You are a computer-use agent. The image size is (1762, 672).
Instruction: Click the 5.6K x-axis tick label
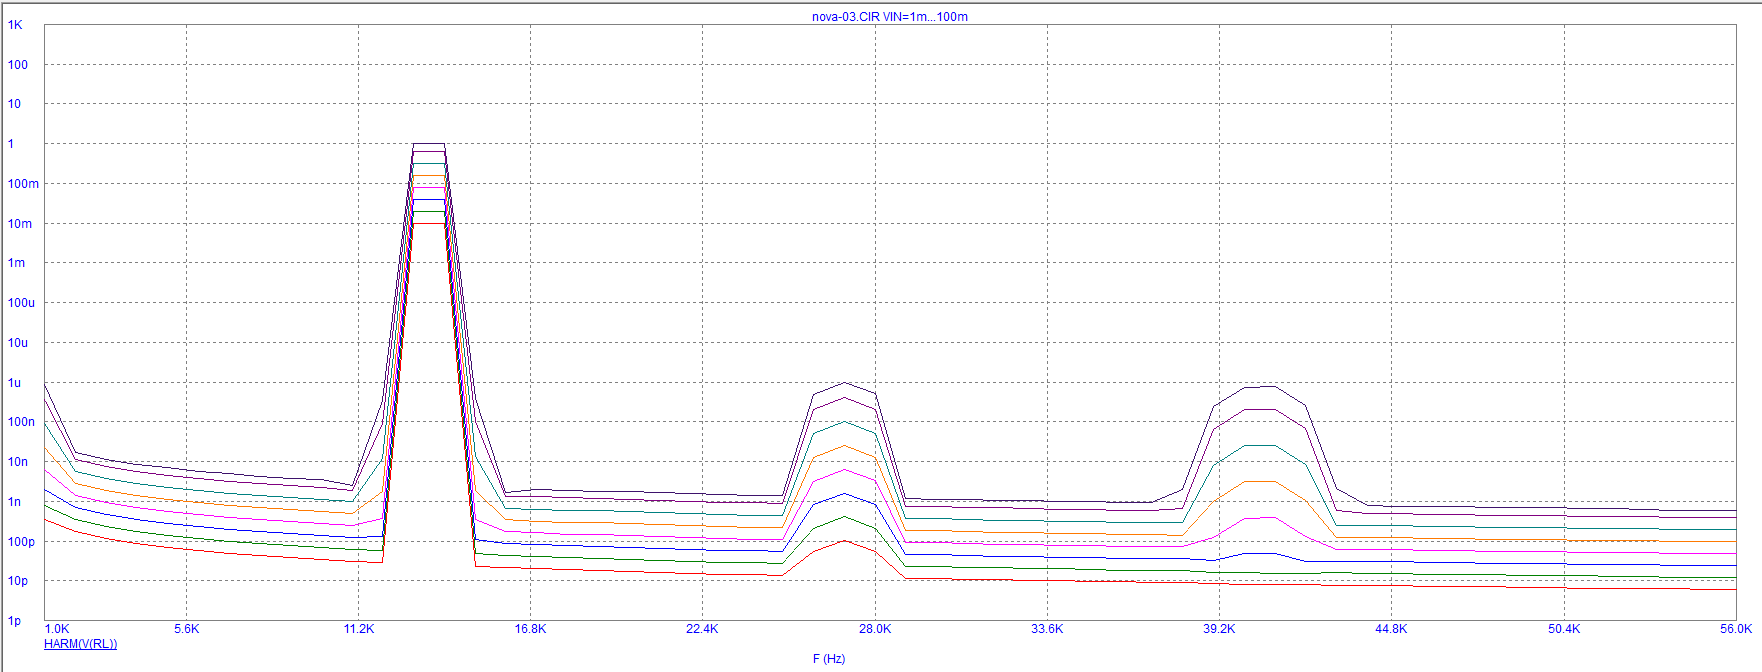[186, 629]
